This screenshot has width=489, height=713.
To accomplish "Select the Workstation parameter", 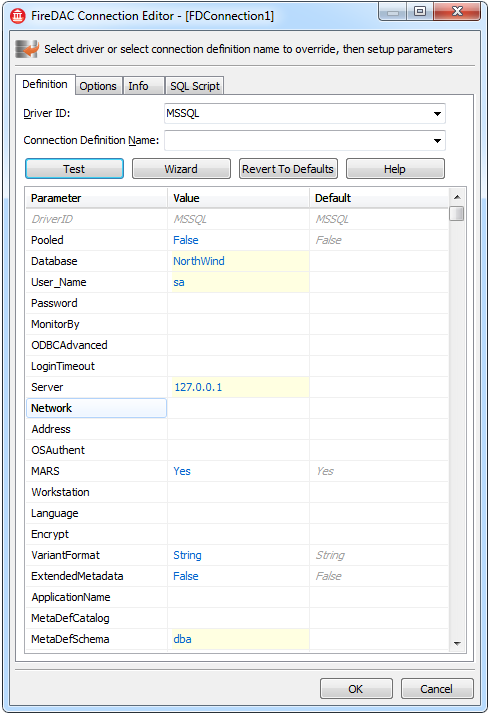I will [x=96, y=492].
